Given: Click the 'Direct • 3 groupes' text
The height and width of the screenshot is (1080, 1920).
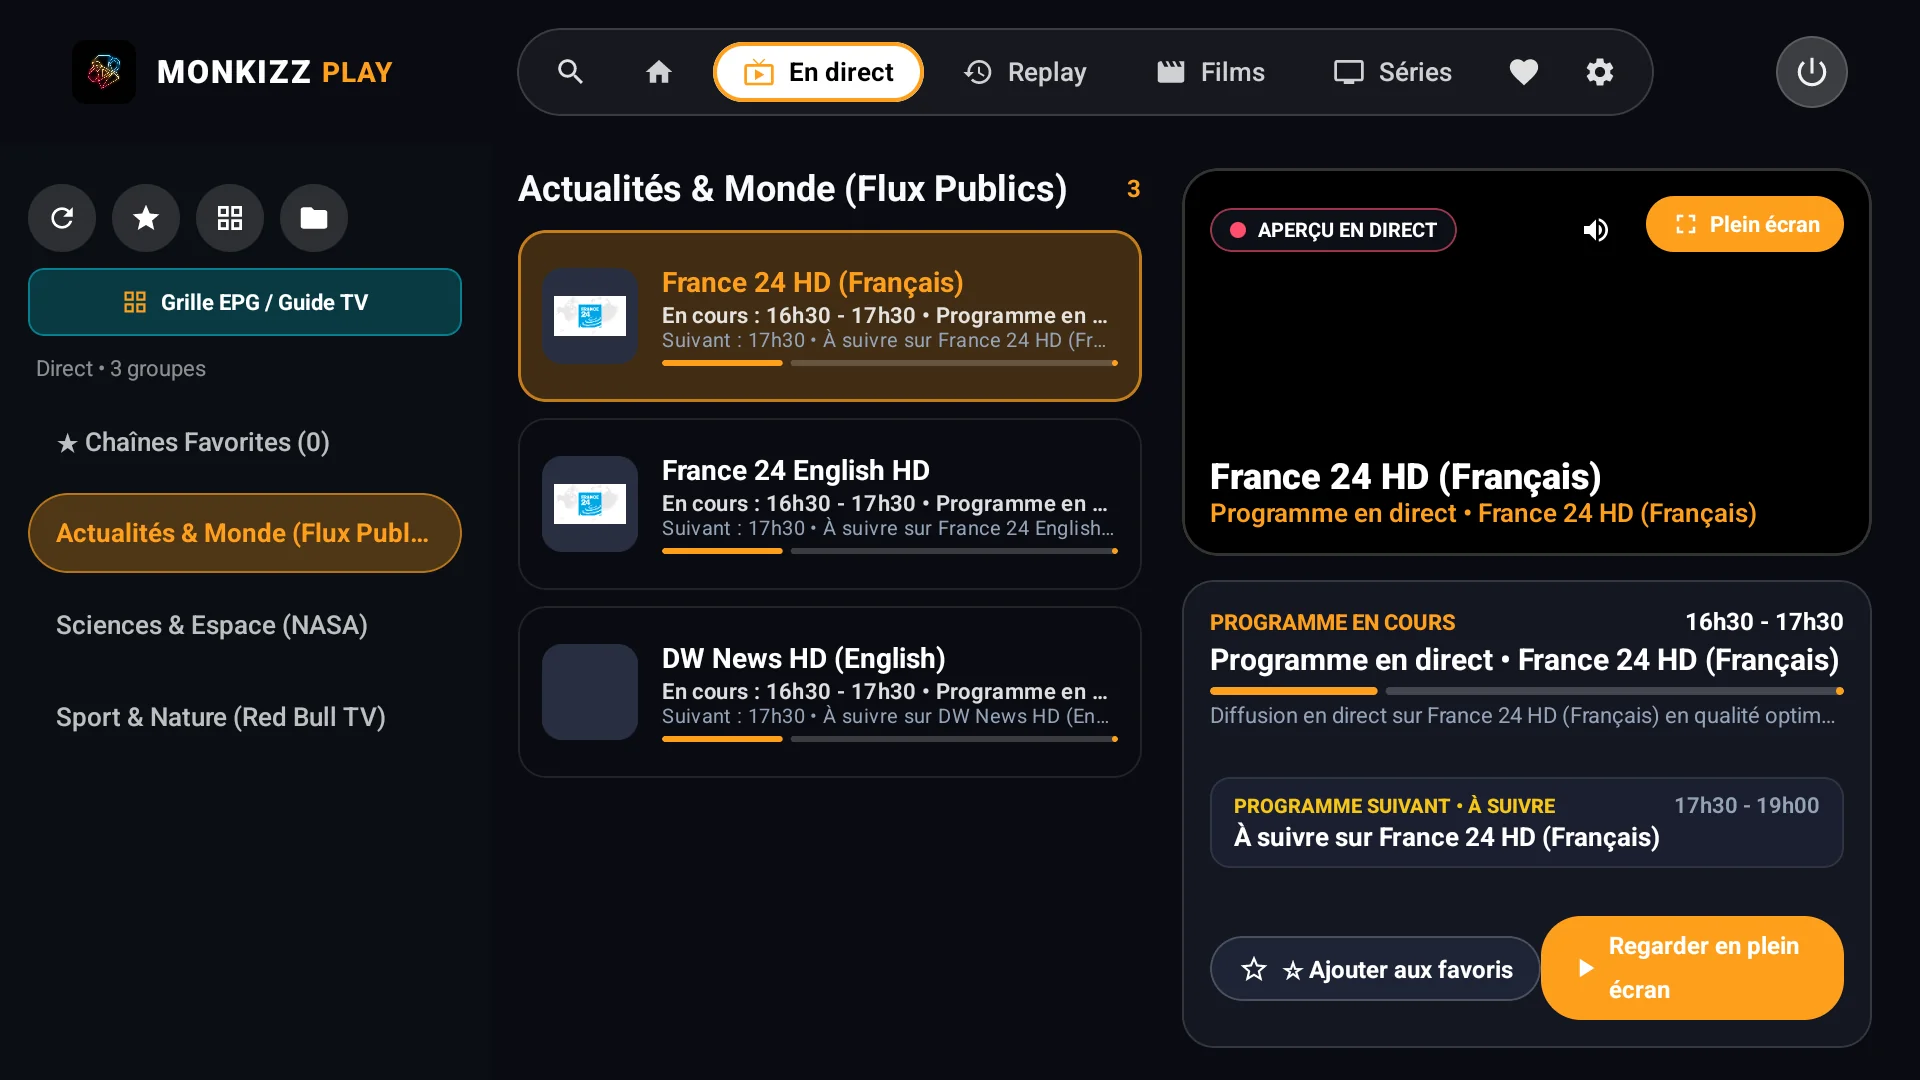Looking at the screenshot, I should (121, 368).
